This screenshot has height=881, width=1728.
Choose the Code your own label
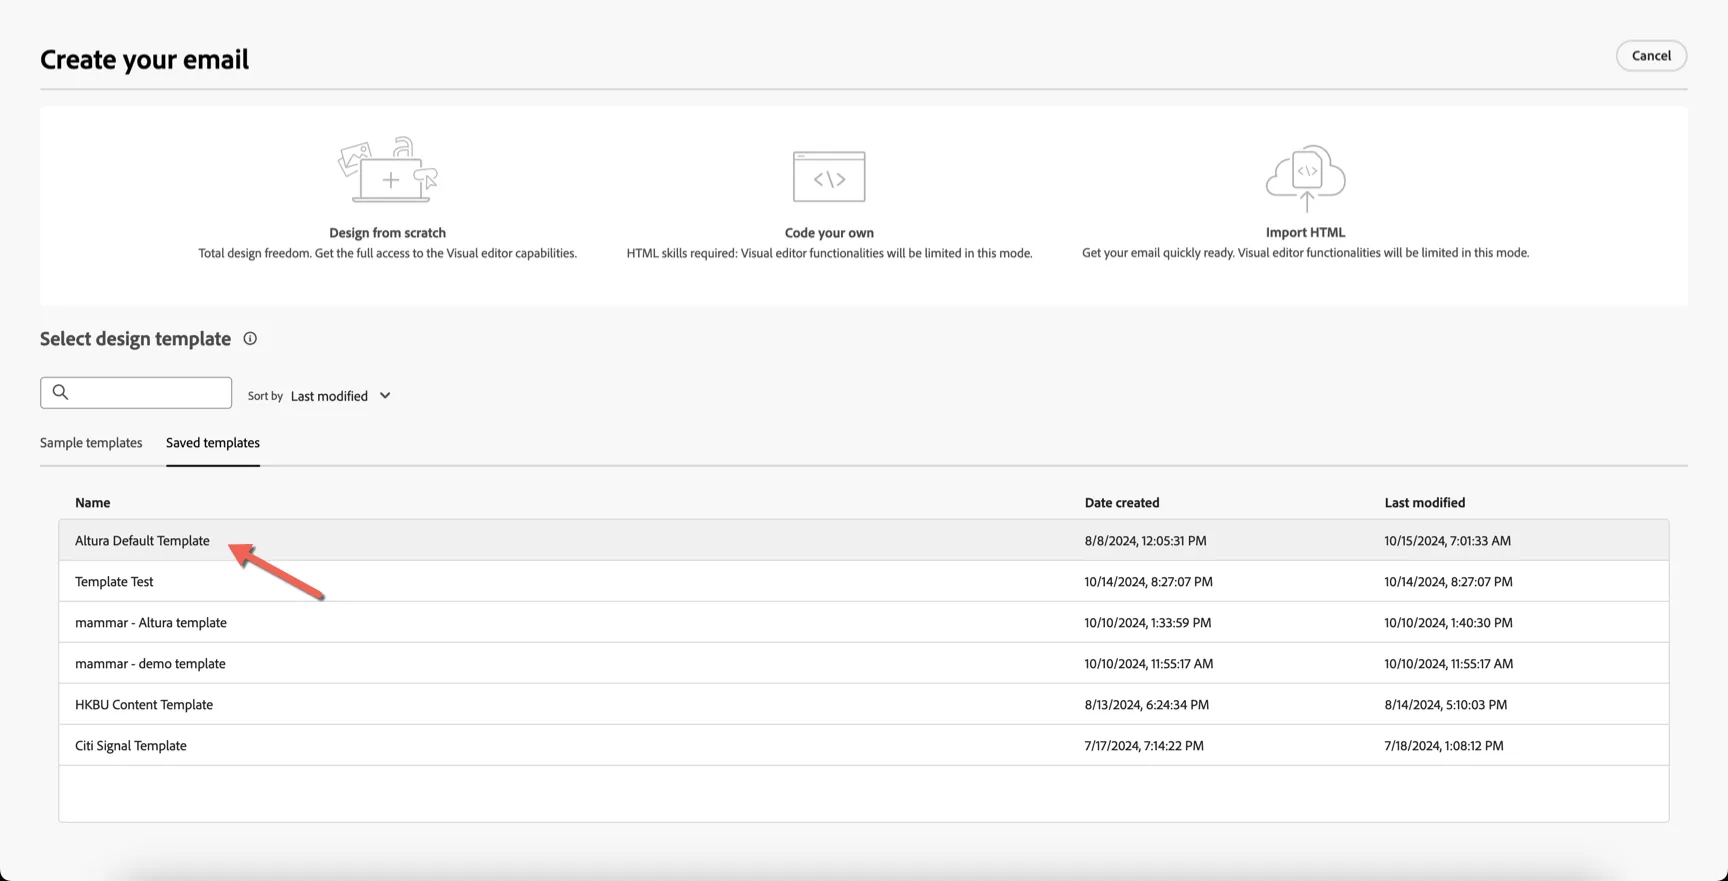pos(829,233)
